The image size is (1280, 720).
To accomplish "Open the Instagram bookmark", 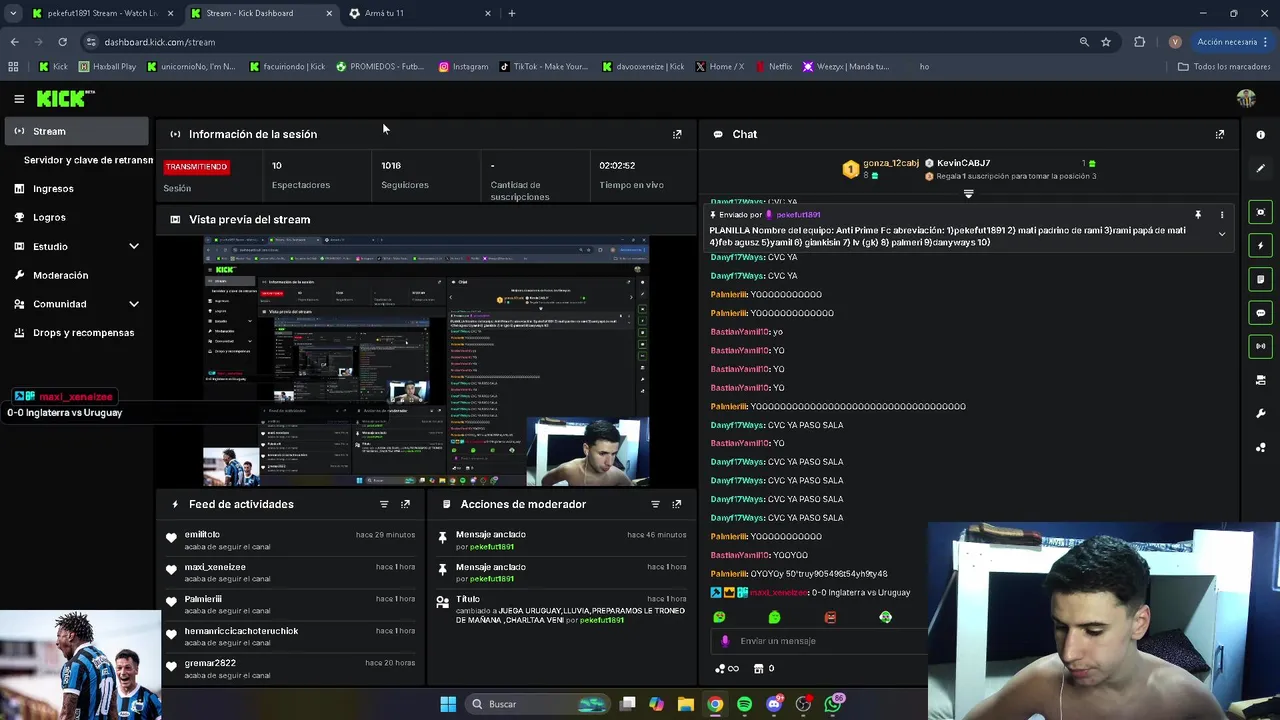I will click(463, 67).
